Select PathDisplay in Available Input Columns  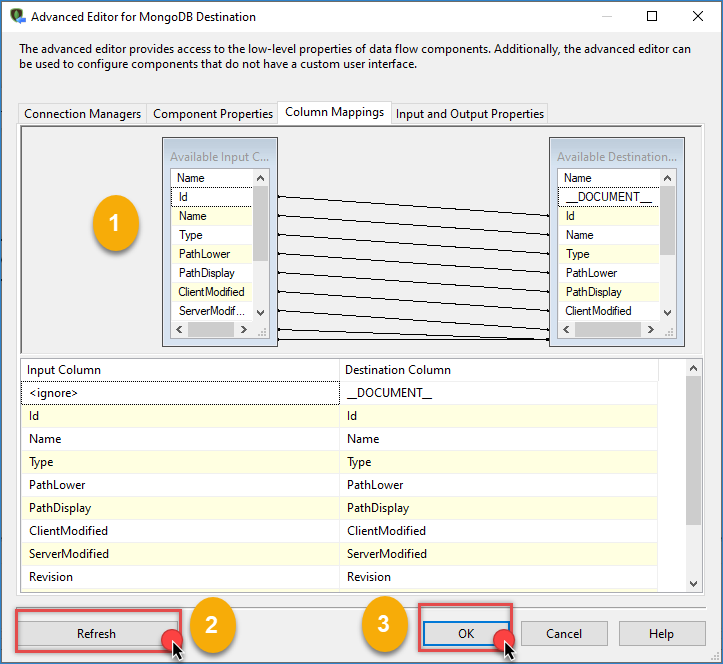pos(212,273)
